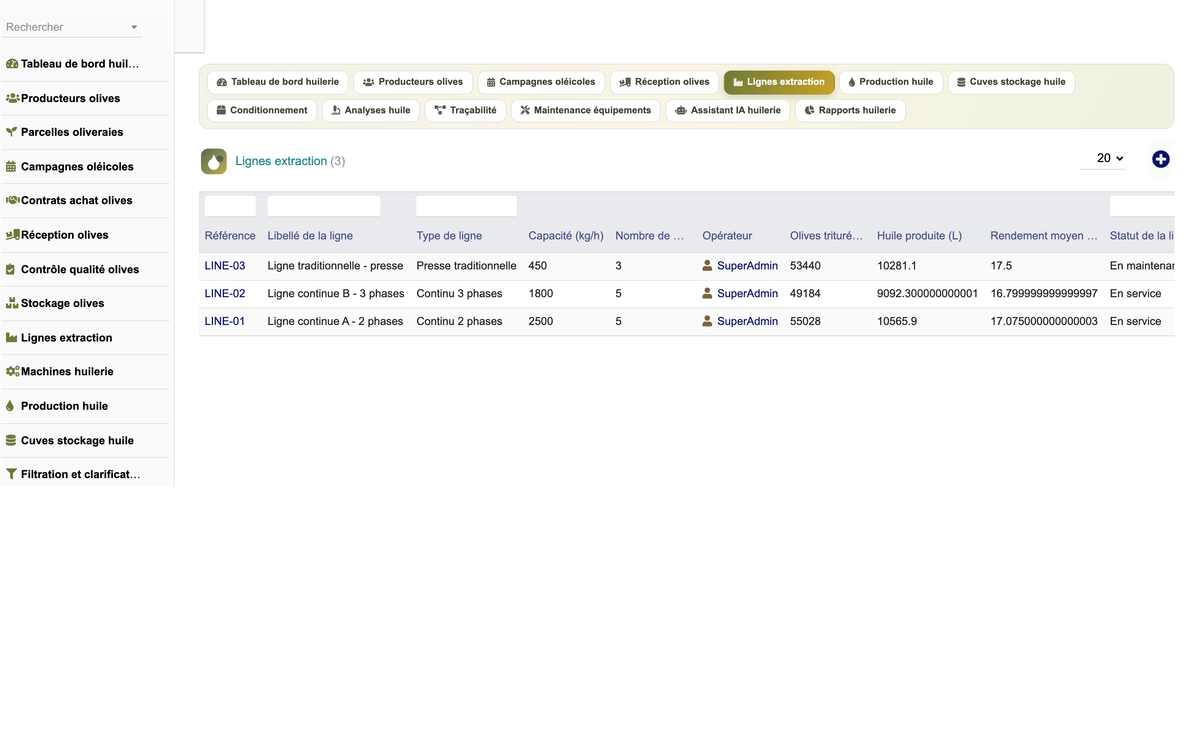The width and height of the screenshot is (1200, 743).
Task: Click the Statut de la ligne filter field
Action: click(1142, 206)
